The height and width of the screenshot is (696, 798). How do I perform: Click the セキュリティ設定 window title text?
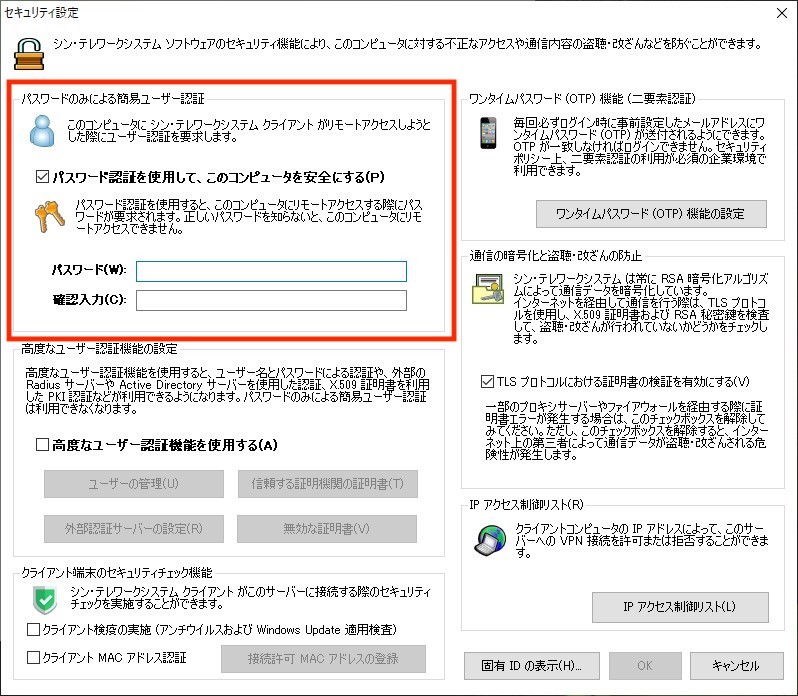pyautogui.click(x=41, y=13)
